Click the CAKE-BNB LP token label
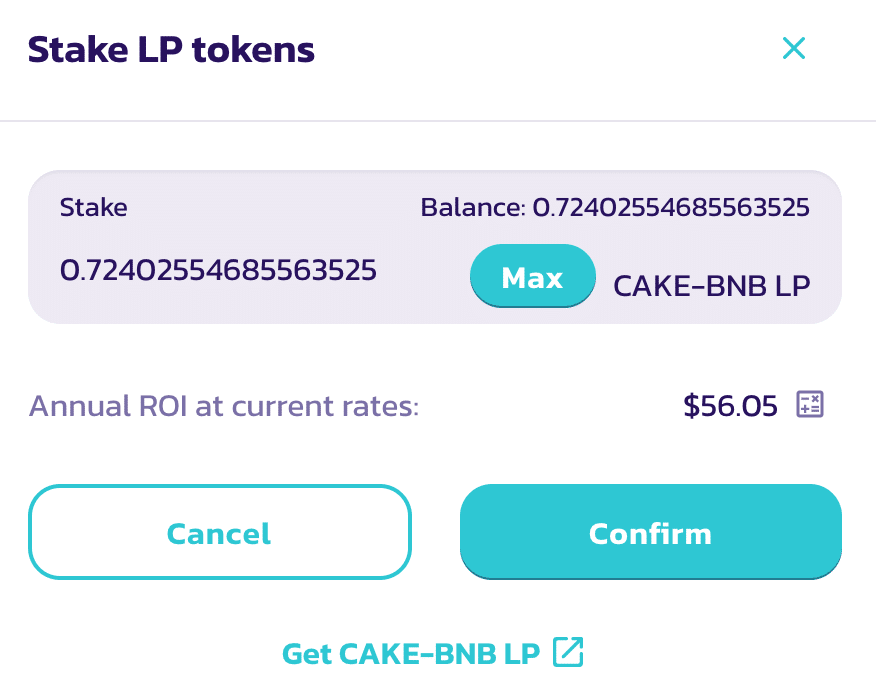The image size is (876, 690). (711, 286)
